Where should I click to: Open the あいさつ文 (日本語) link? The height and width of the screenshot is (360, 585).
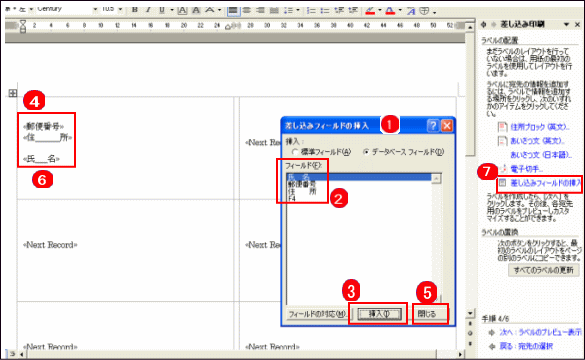click(540, 155)
